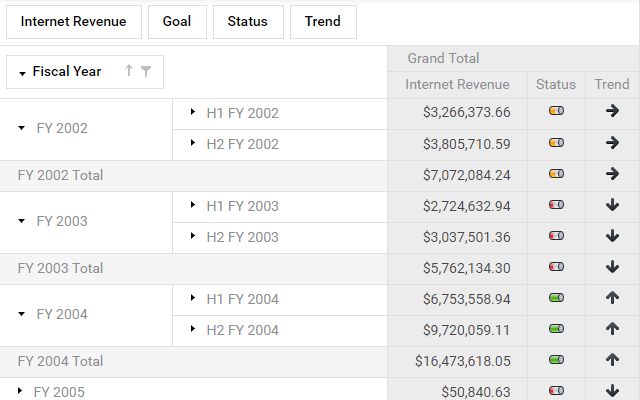Screen dimensions: 640x400
Task: Click the H2 FY 2004 up trend arrow
Action: pos(613,330)
